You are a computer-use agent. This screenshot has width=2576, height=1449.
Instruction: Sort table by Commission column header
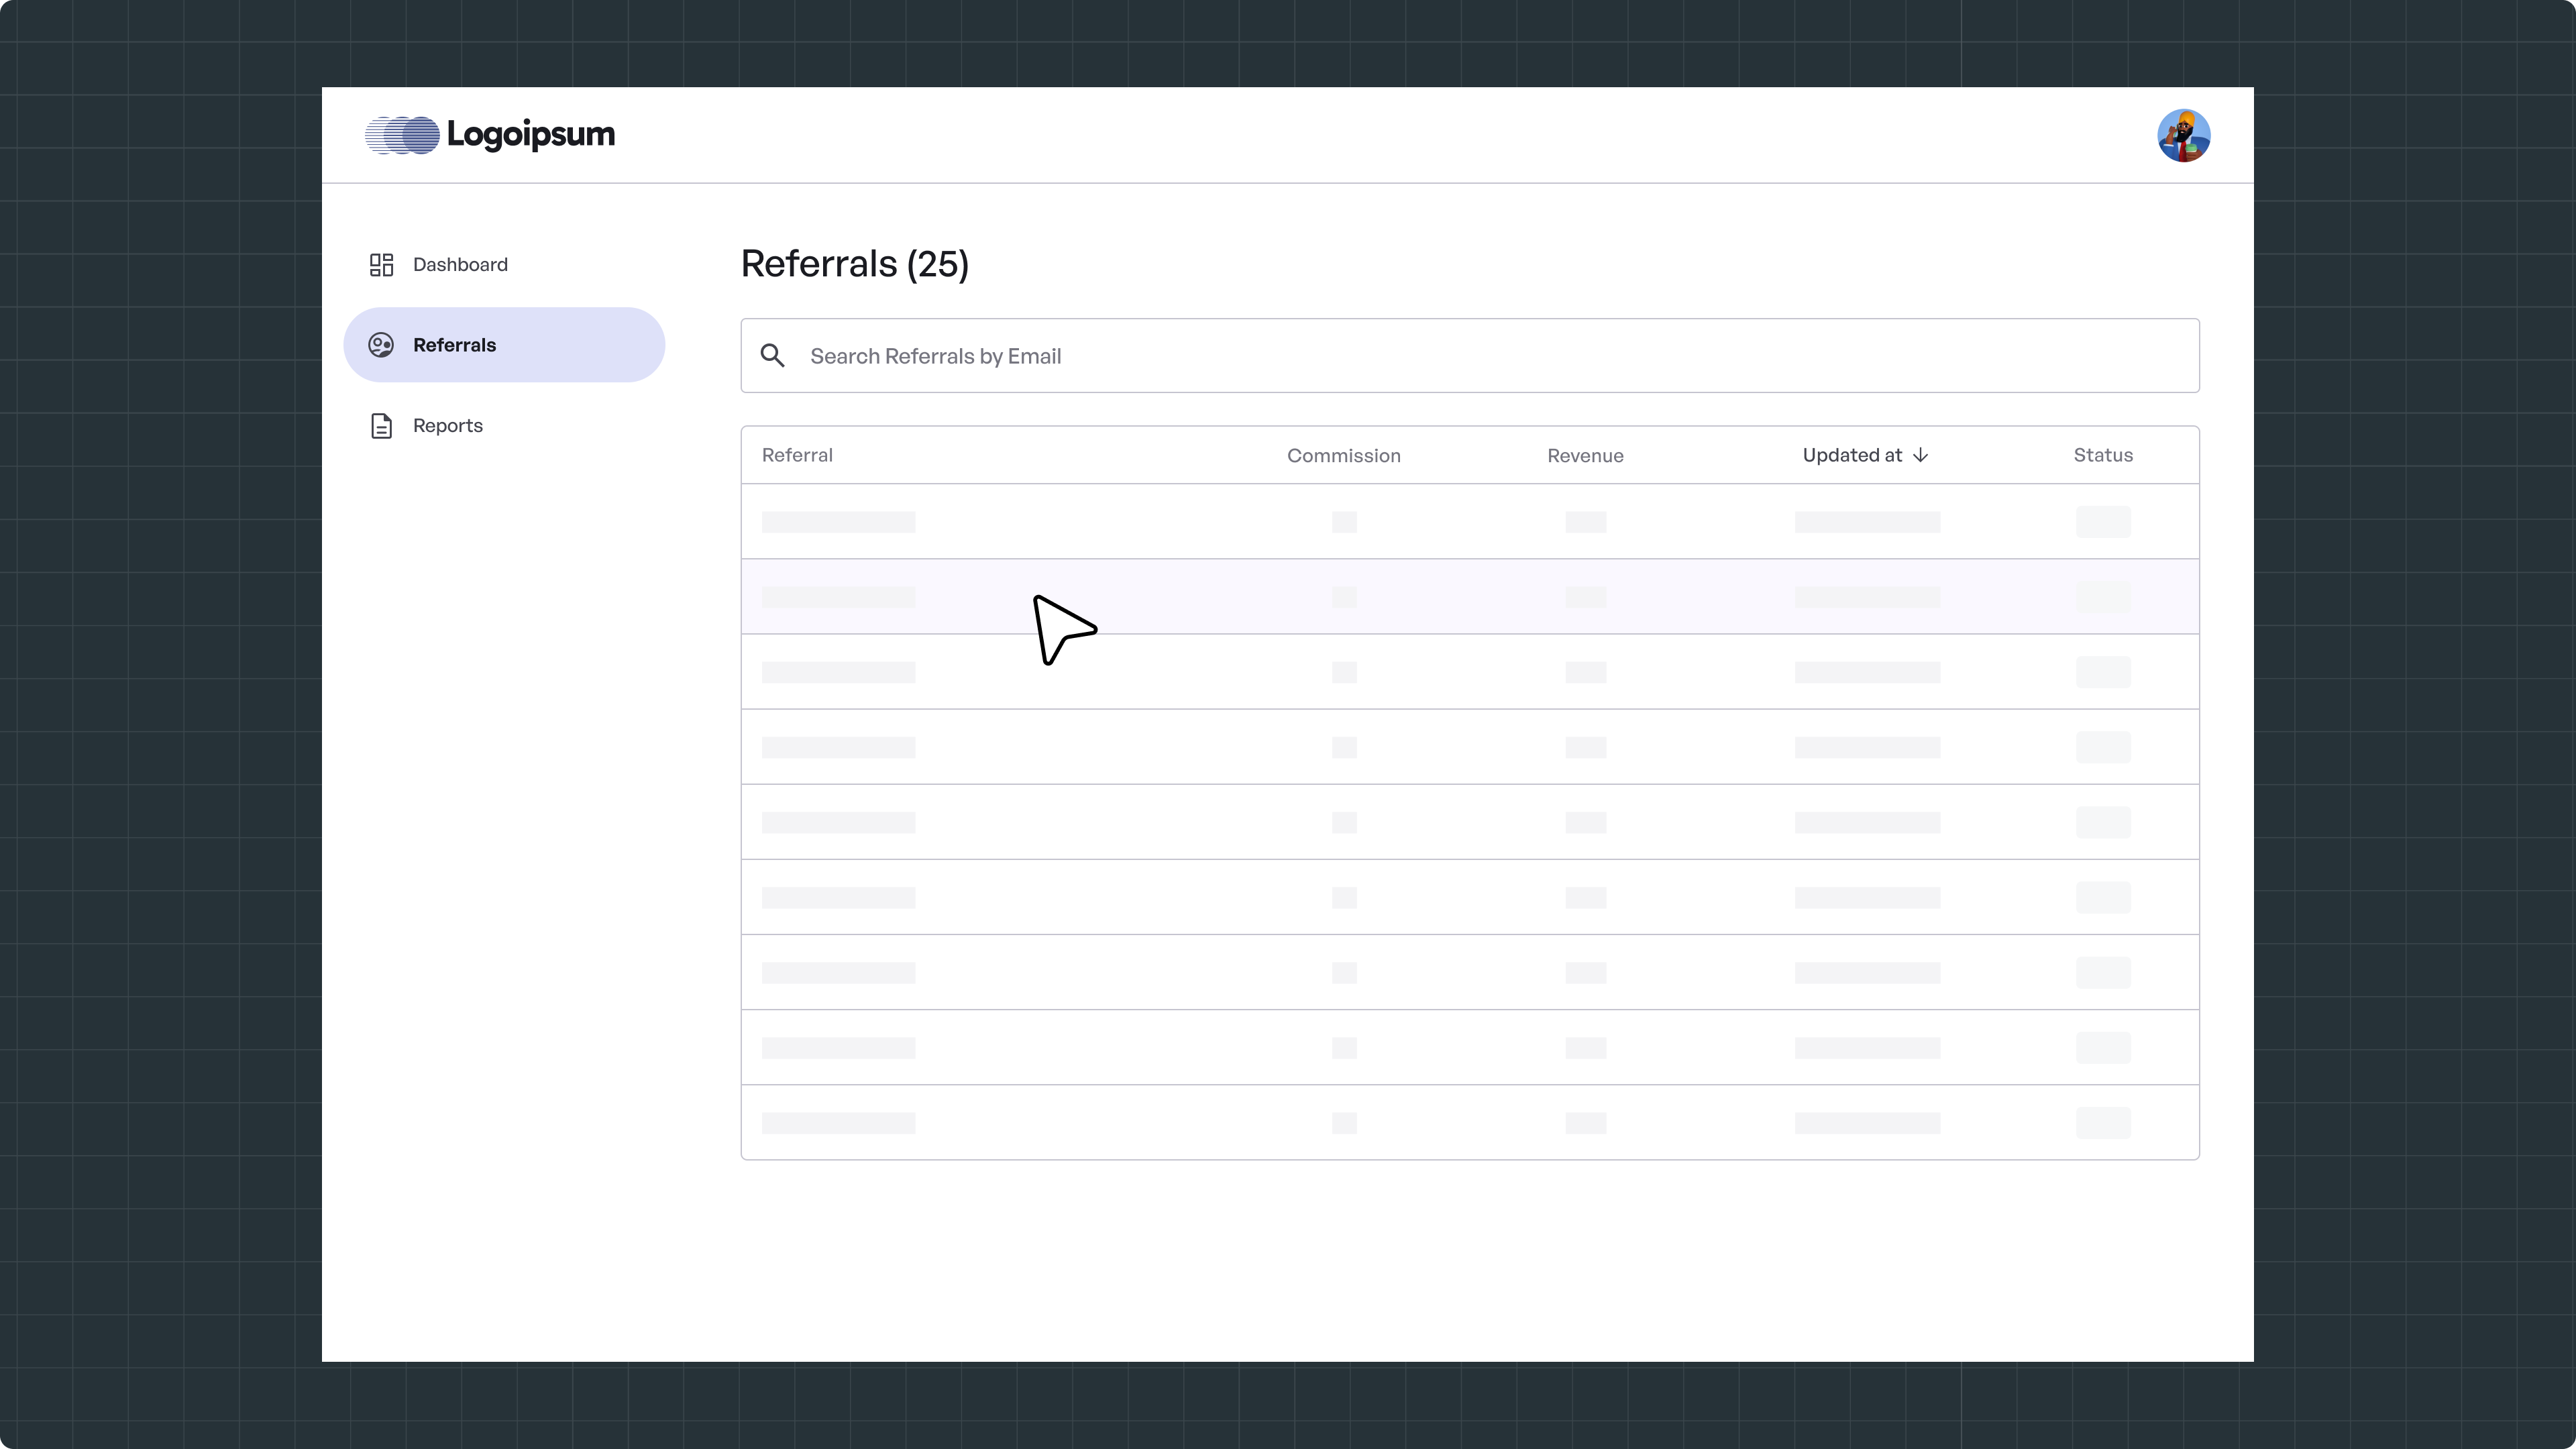point(1343,456)
